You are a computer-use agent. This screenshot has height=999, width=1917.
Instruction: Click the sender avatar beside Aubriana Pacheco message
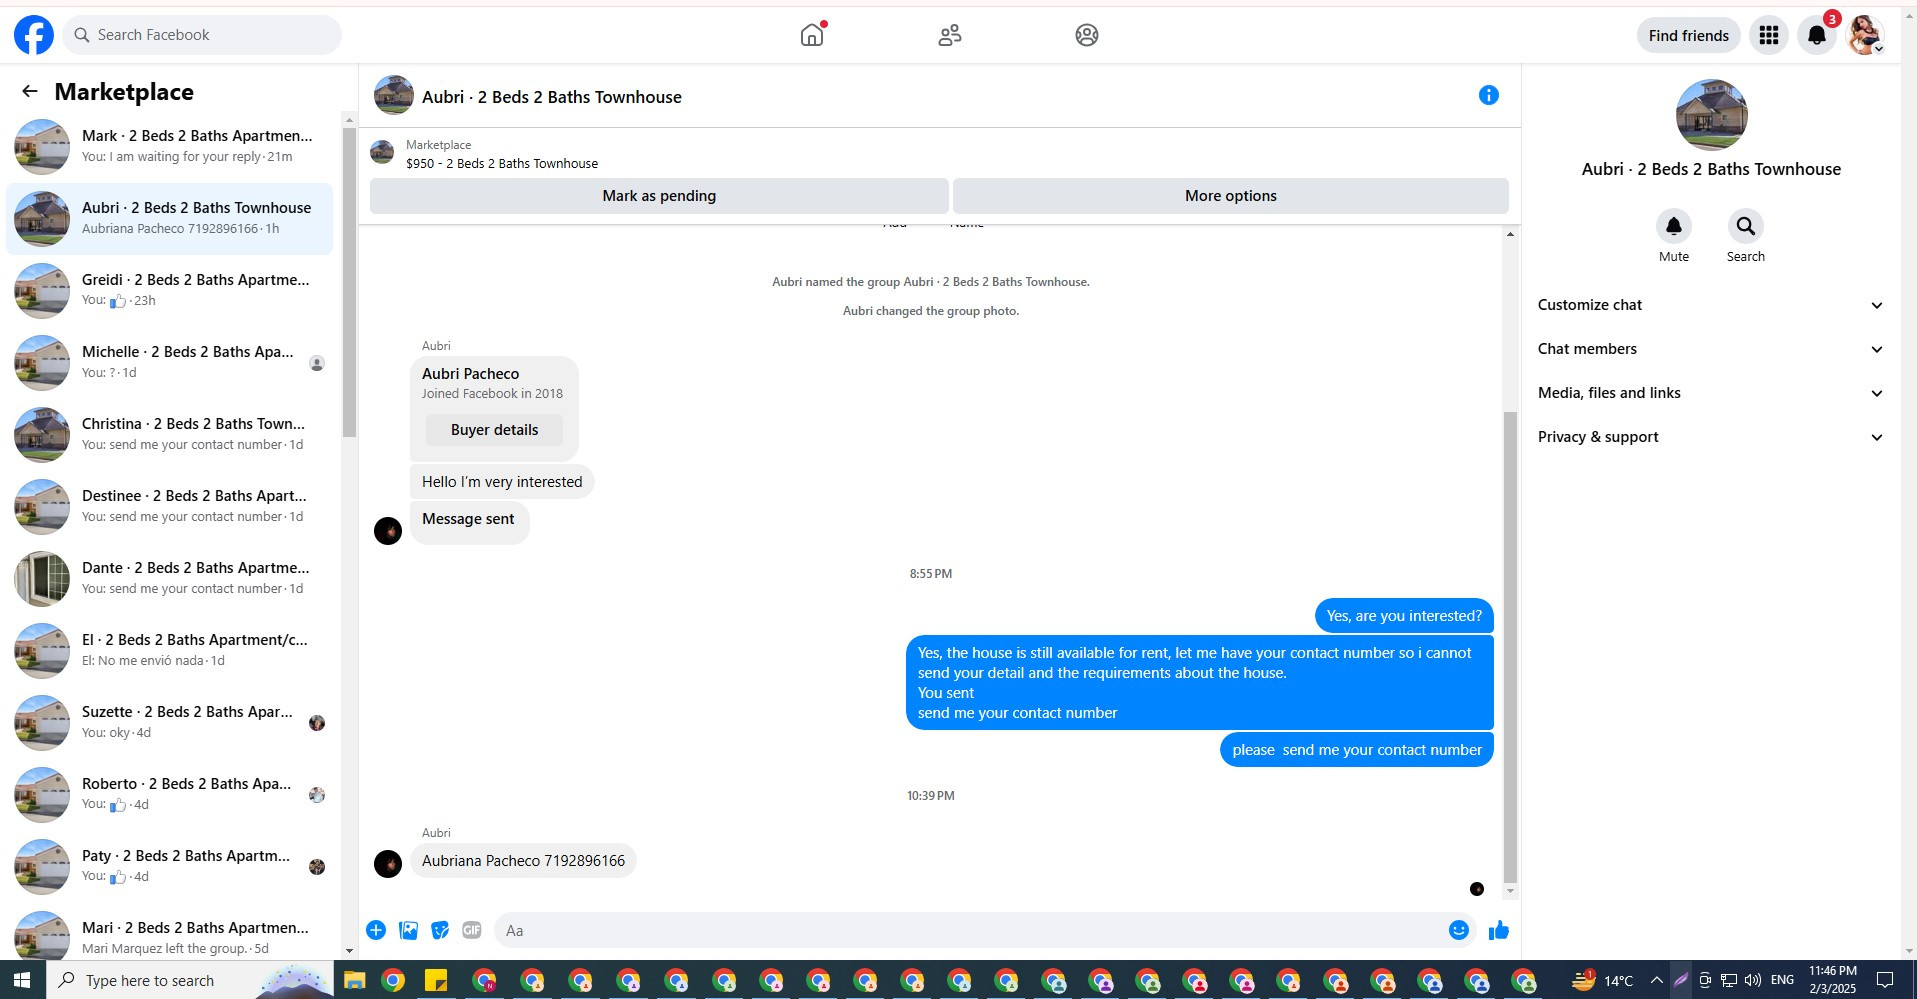388,864
